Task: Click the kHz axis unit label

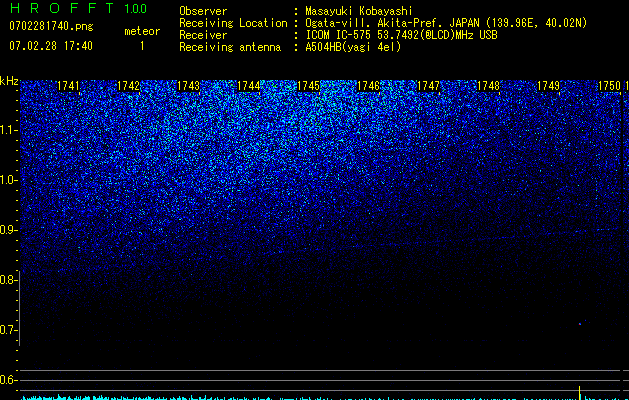Action: (9, 81)
